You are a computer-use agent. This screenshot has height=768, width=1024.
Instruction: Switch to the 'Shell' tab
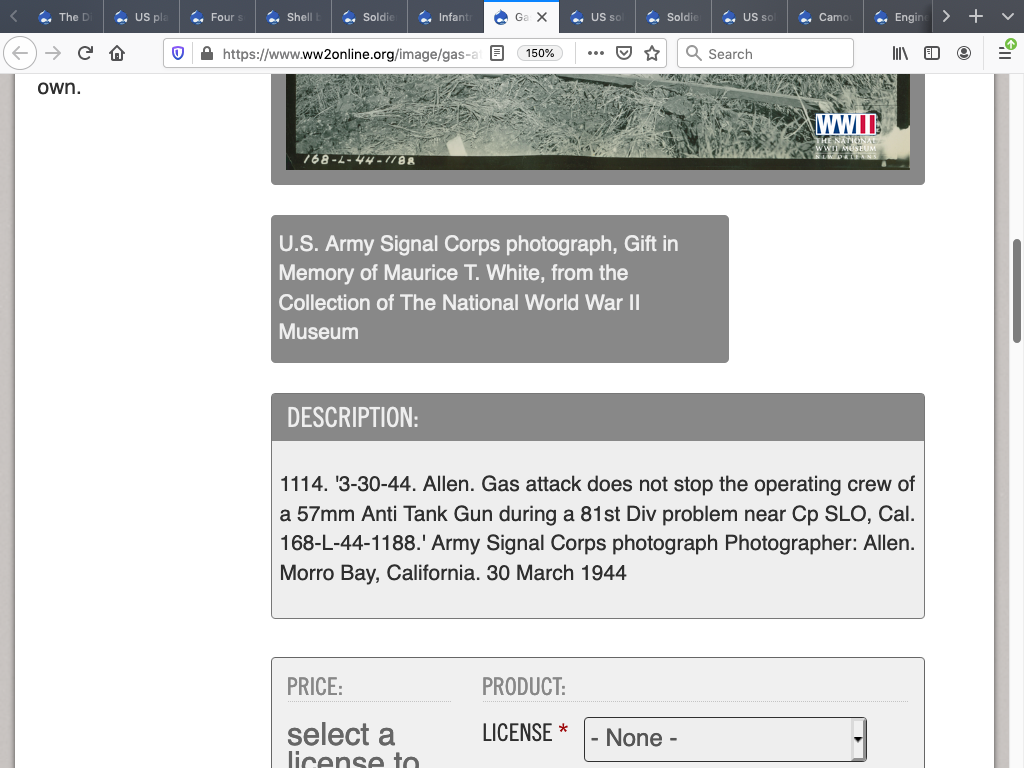coord(297,17)
